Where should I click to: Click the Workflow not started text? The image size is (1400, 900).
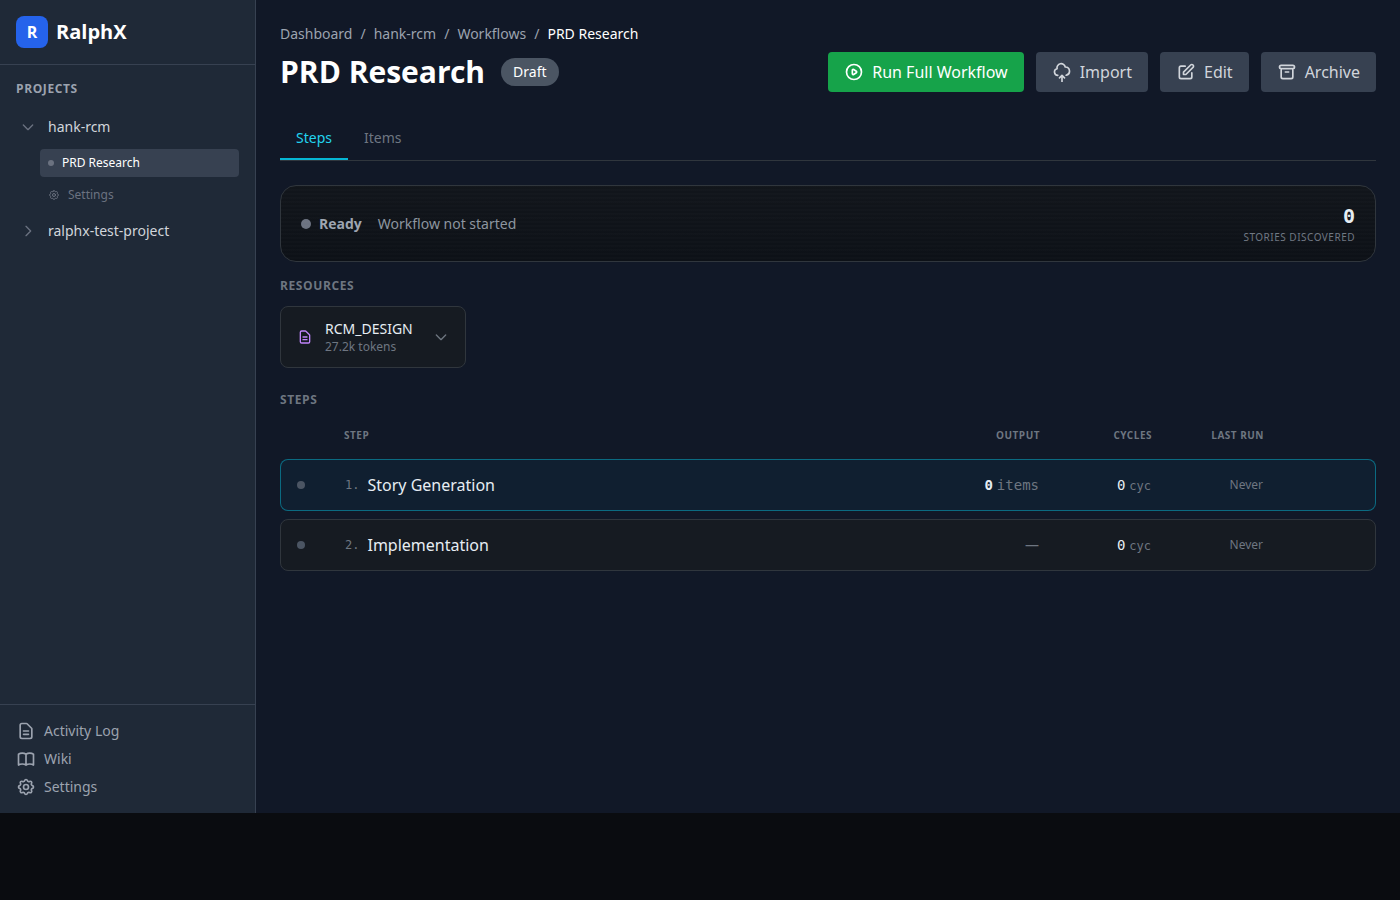[x=447, y=224]
